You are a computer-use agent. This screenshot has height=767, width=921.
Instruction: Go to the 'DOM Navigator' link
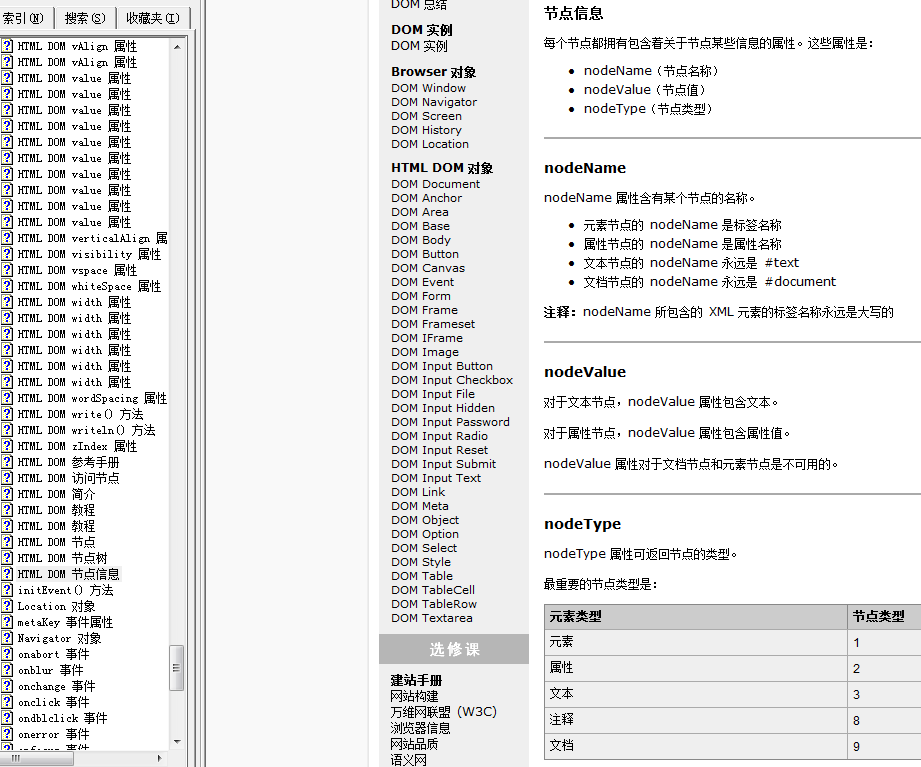(x=434, y=102)
